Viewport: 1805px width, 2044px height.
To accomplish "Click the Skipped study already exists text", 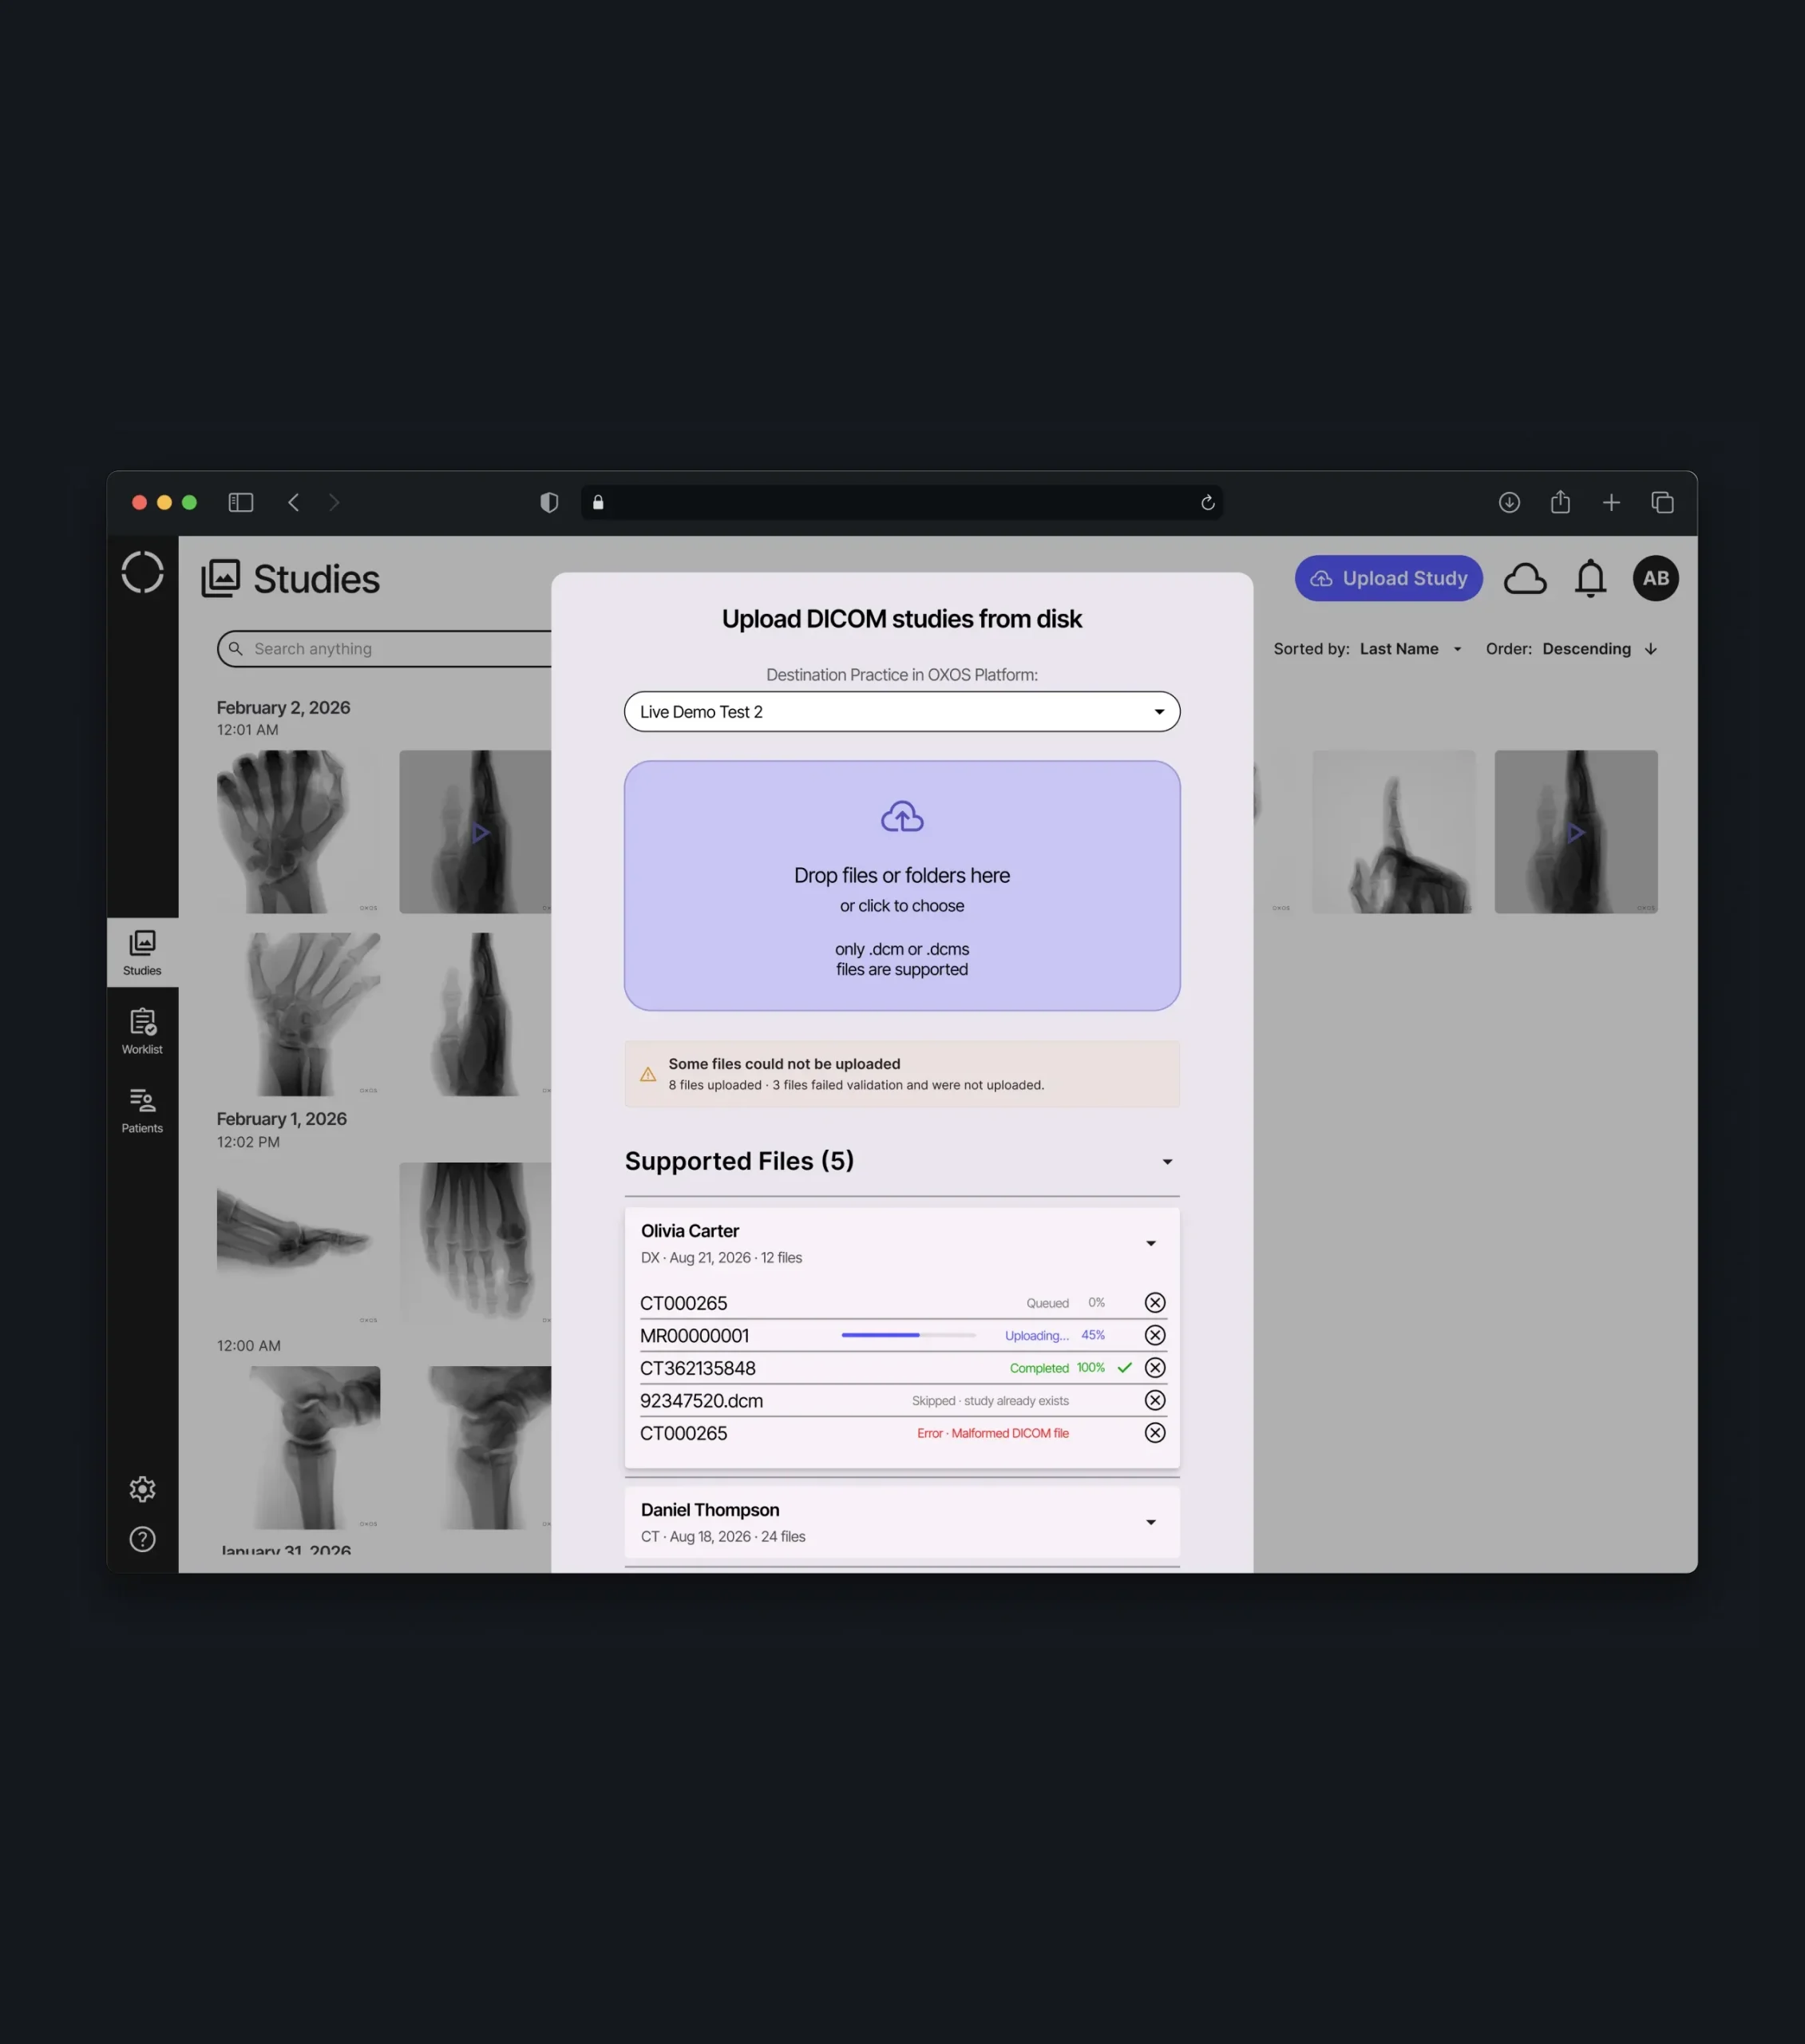I will tap(990, 1401).
